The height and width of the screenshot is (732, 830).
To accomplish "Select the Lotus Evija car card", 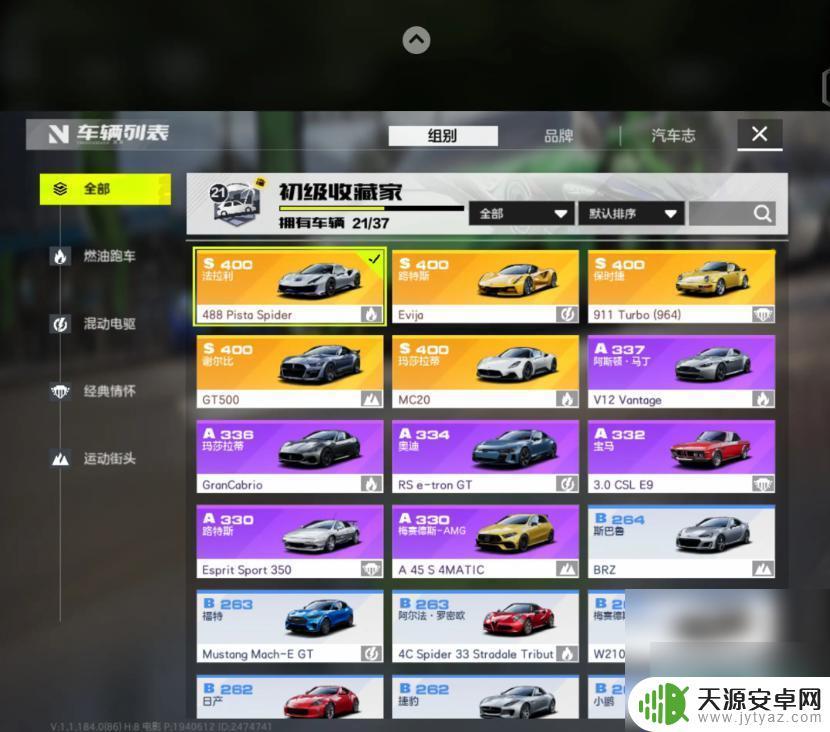I will coord(485,286).
